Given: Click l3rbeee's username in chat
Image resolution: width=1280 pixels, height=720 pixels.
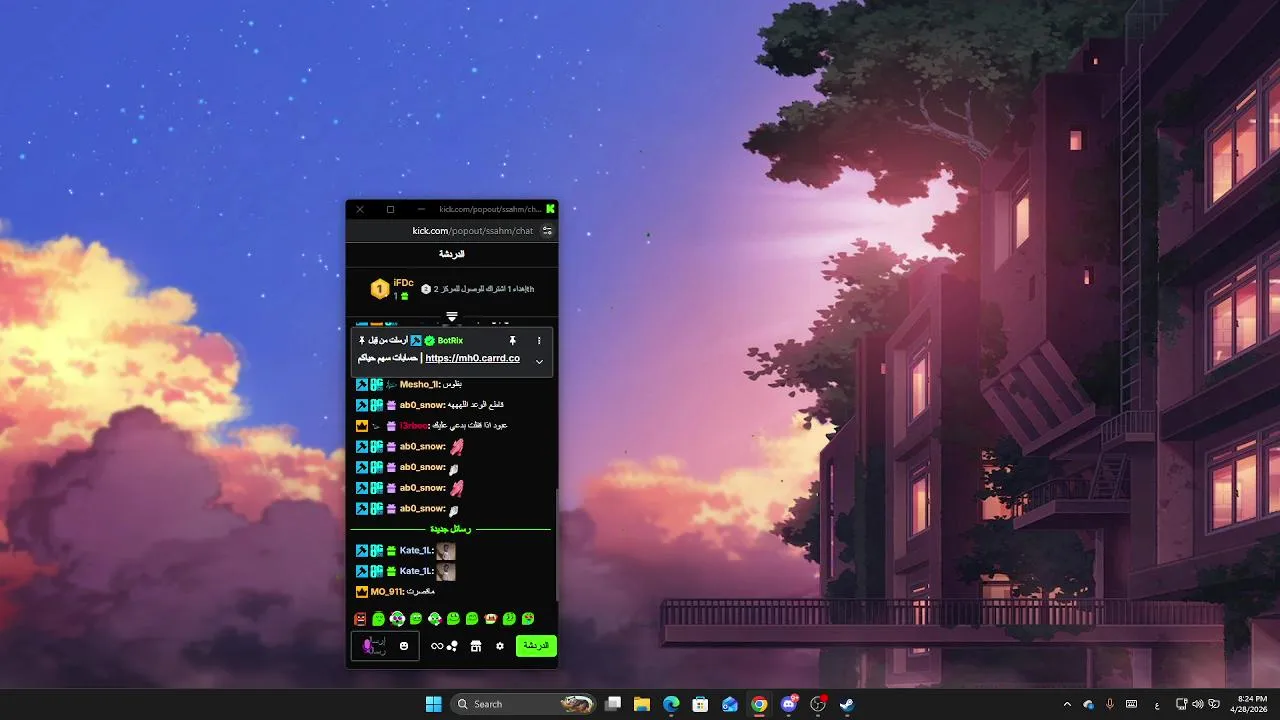Looking at the screenshot, I should click(414, 426).
